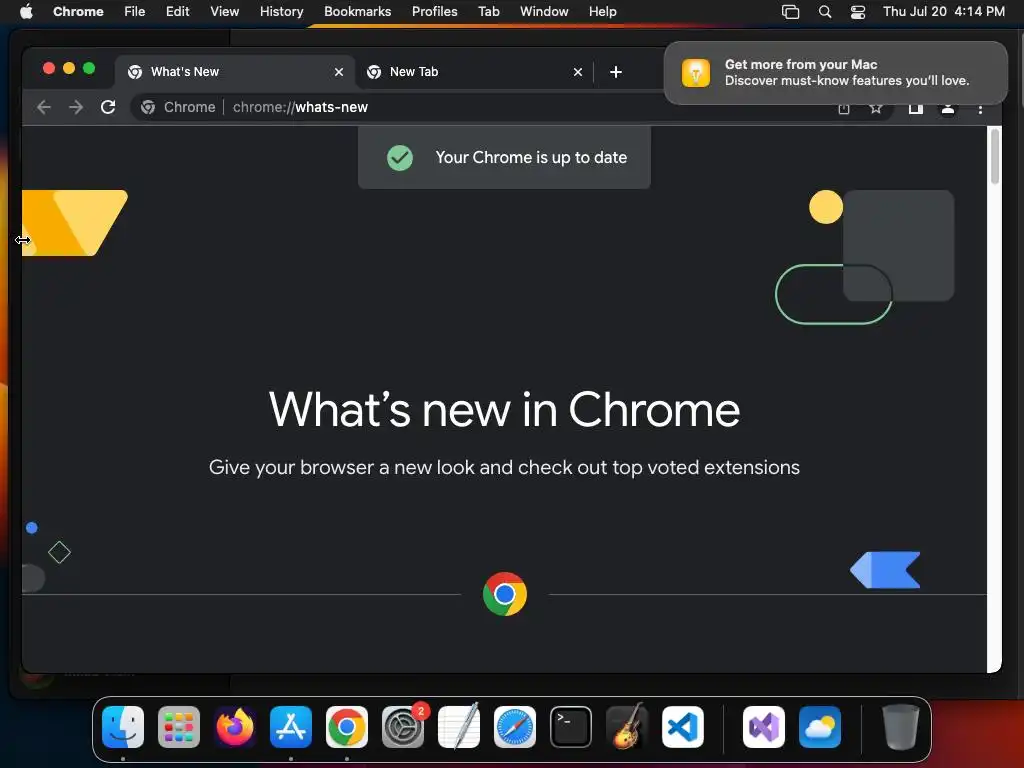Screen dimensions: 1024x768
Task: Open the Profiles menu
Action: (434, 12)
